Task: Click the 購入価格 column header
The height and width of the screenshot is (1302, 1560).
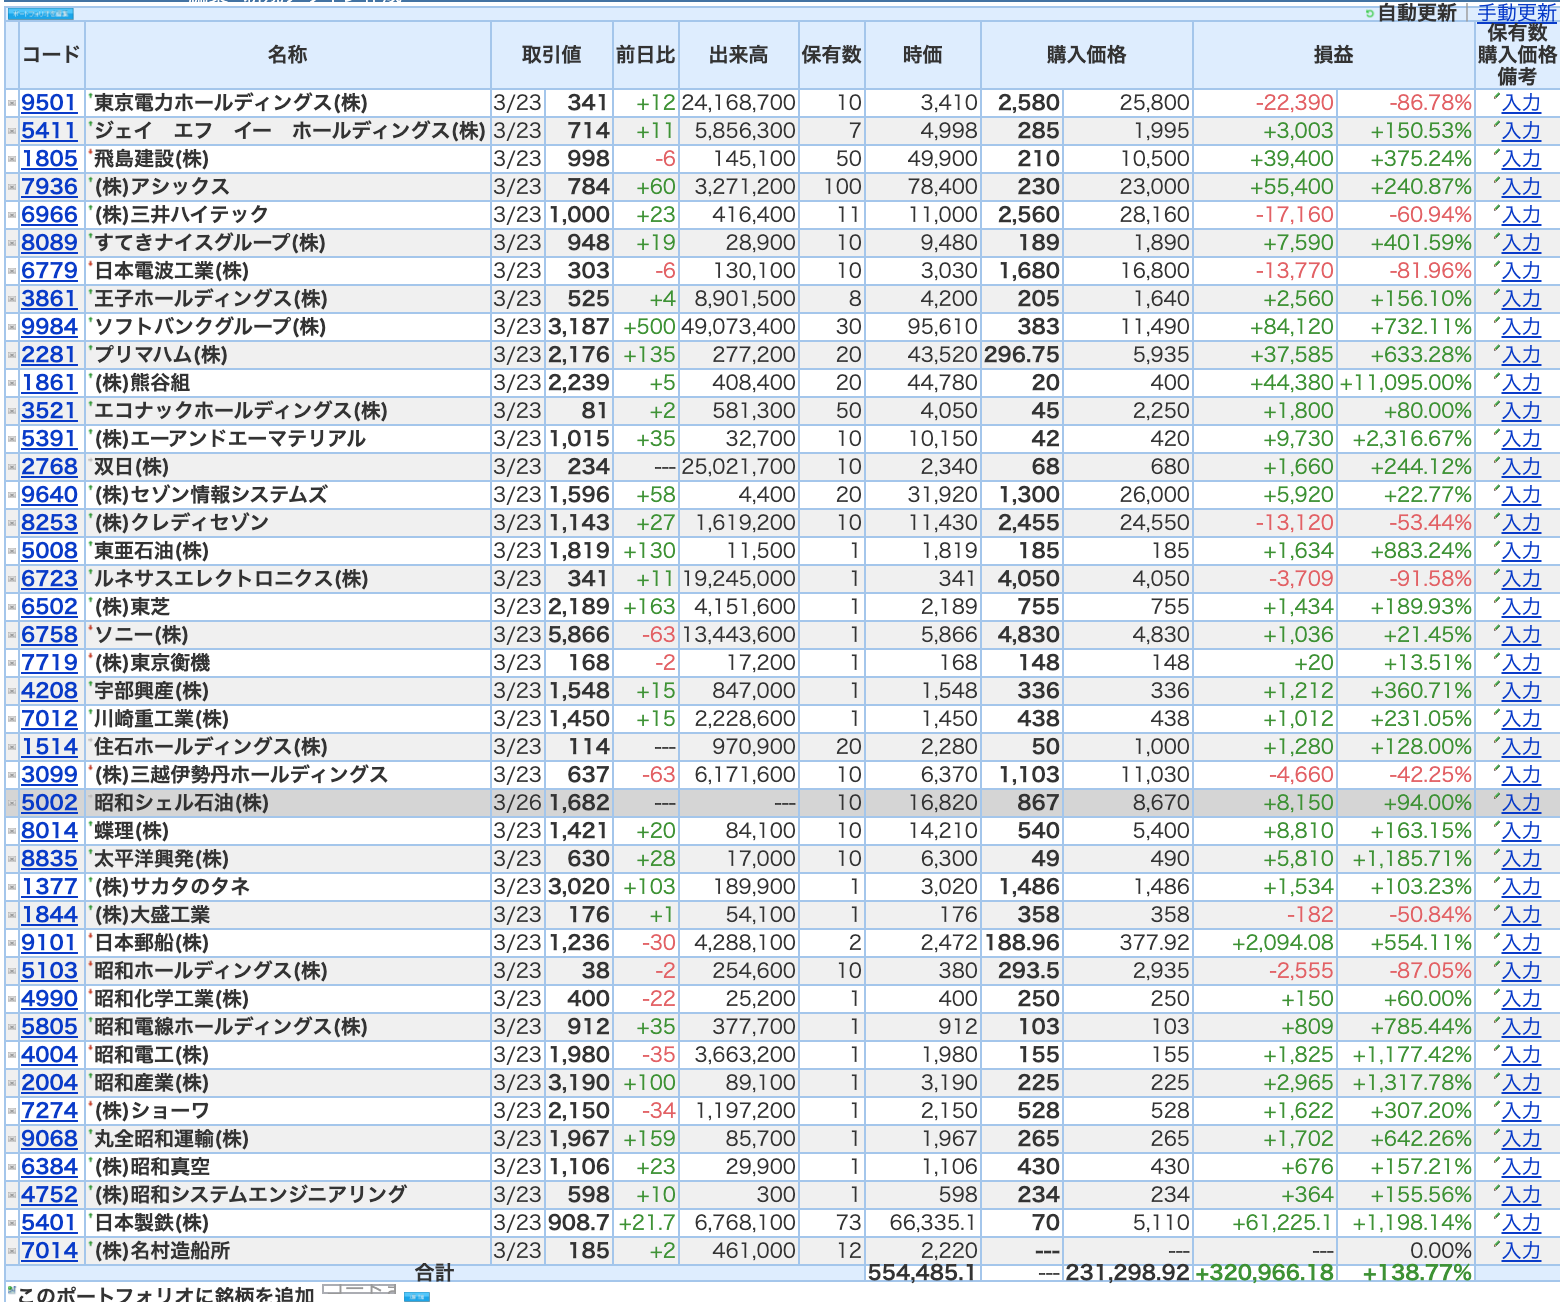Action: [x=1086, y=55]
